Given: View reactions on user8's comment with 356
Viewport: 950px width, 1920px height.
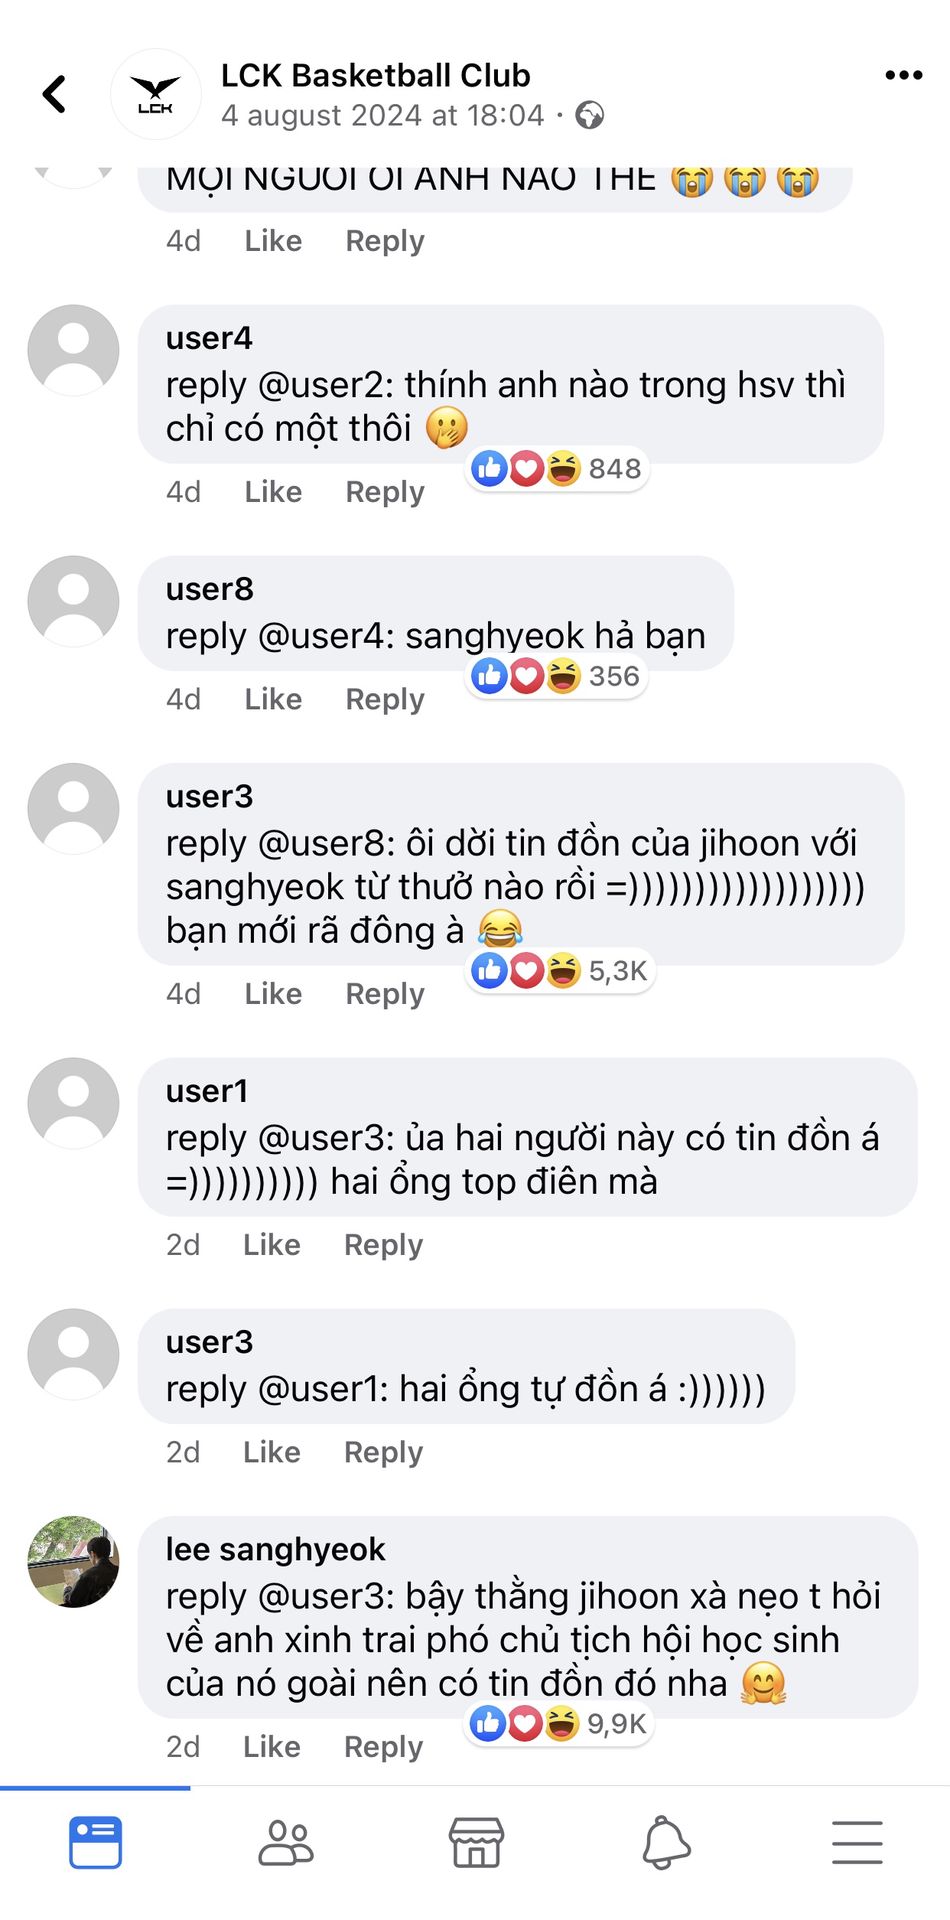Looking at the screenshot, I should pyautogui.click(x=557, y=676).
